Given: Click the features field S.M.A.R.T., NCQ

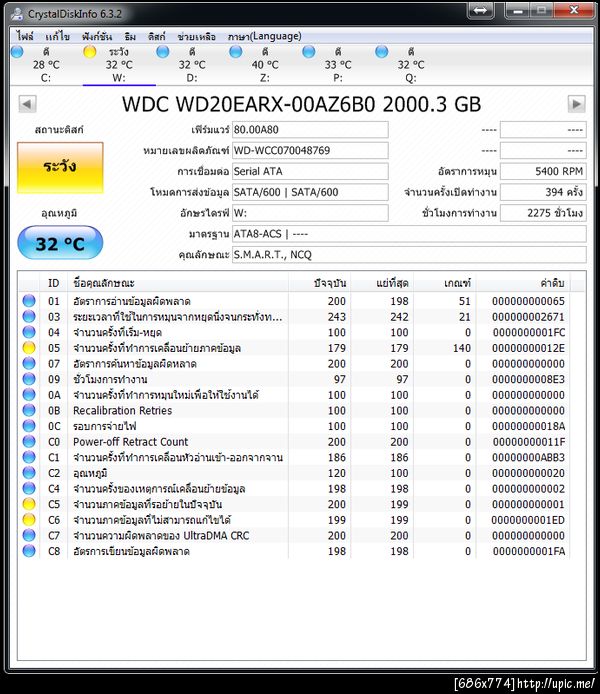Looking at the screenshot, I should tap(409, 255).
